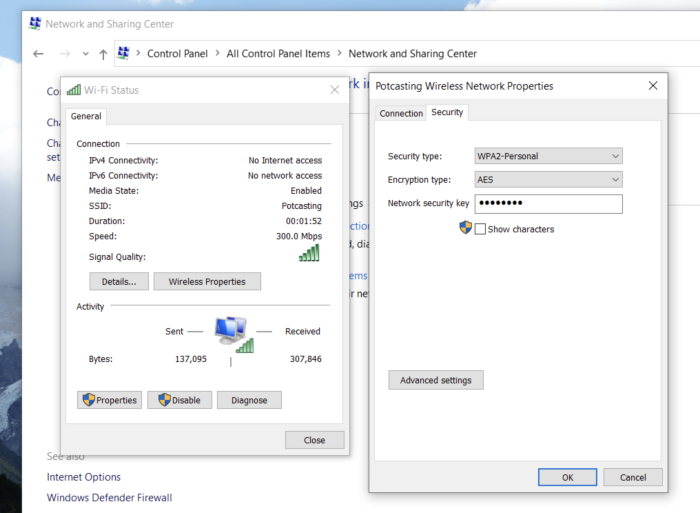Screen dimensions: 700x513
Task: Open Advanced settings in Security tab
Action: (436, 380)
